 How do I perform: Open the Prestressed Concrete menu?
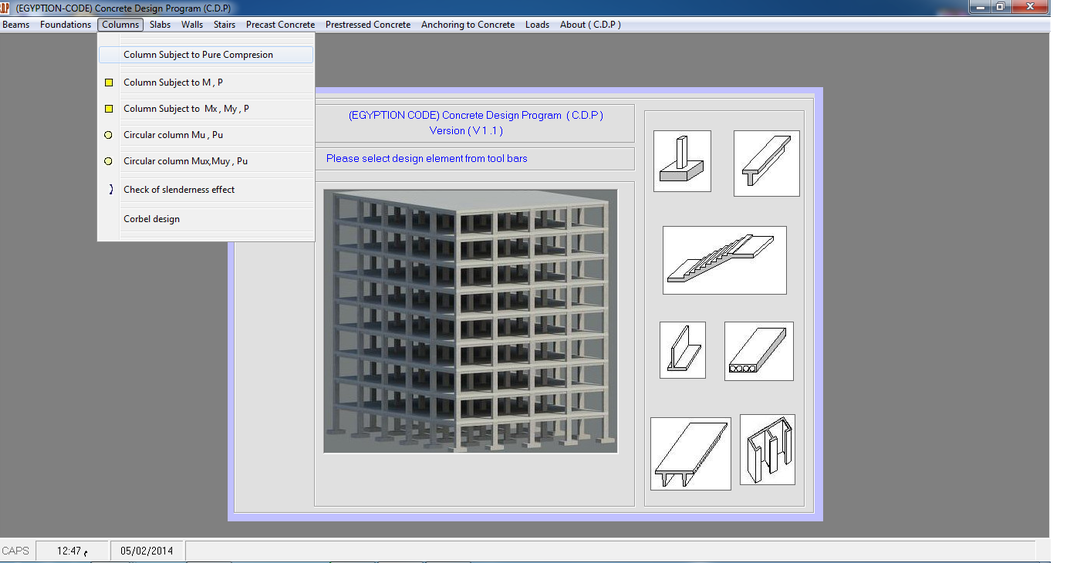point(368,25)
